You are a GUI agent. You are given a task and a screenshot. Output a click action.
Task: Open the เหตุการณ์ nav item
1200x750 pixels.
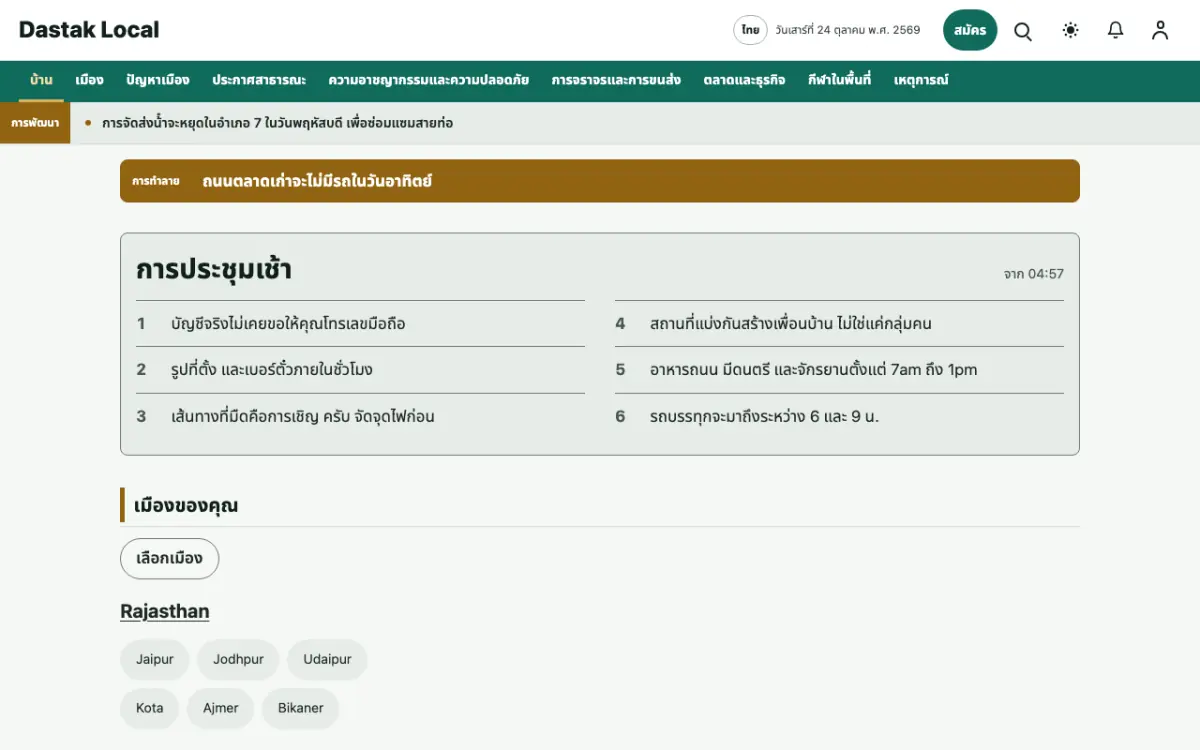point(921,80)
